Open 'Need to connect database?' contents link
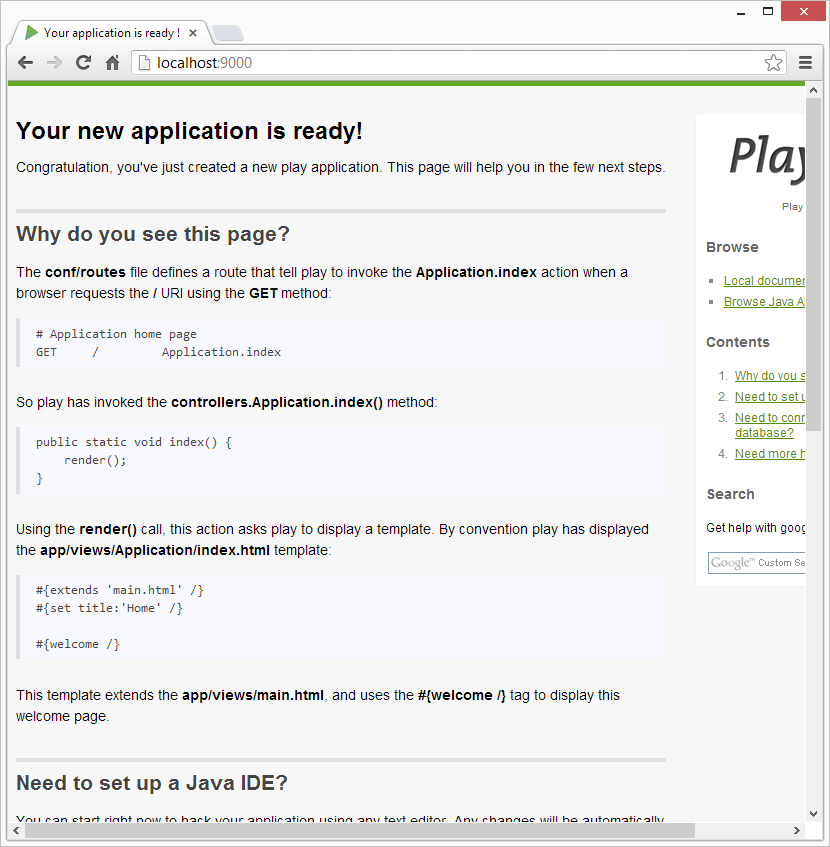The image size is (830, 847). click(770, 425)
